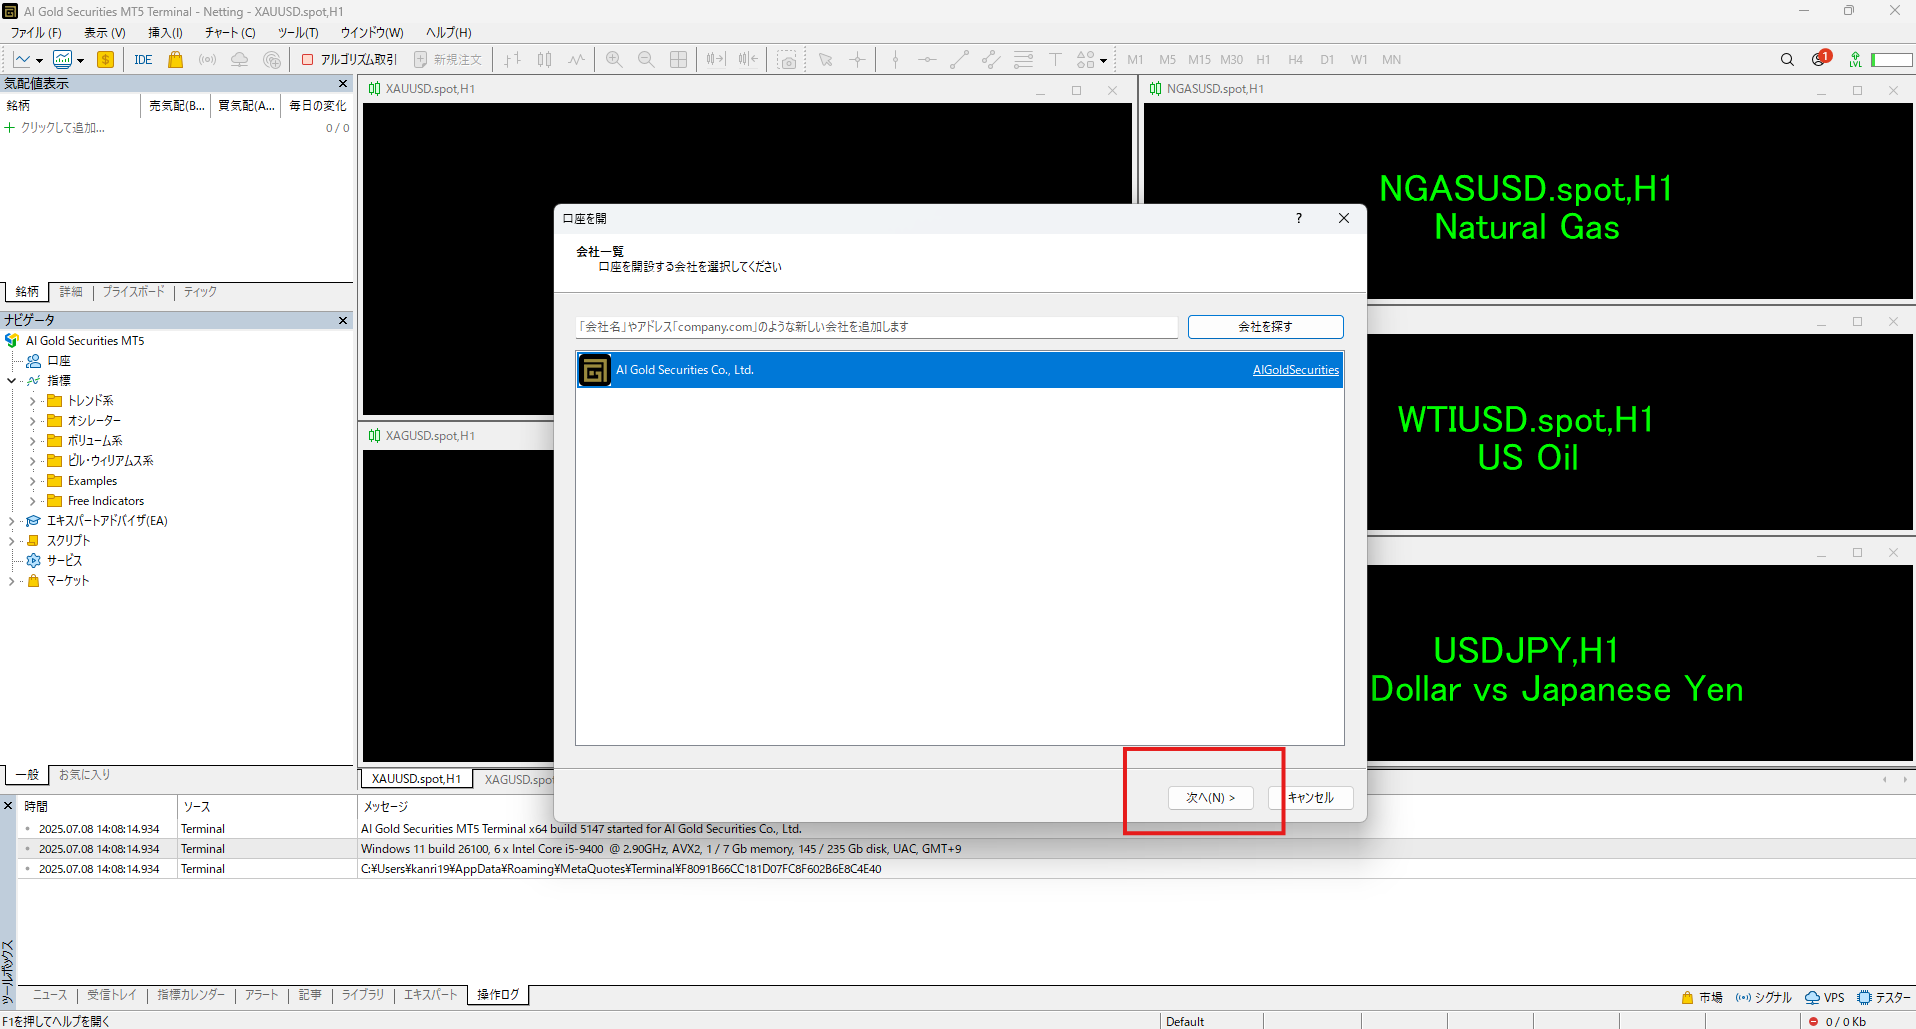Click the dialog help question mark
1916x1029 pixels.
pyautogui.click(x=1298, y=218)
